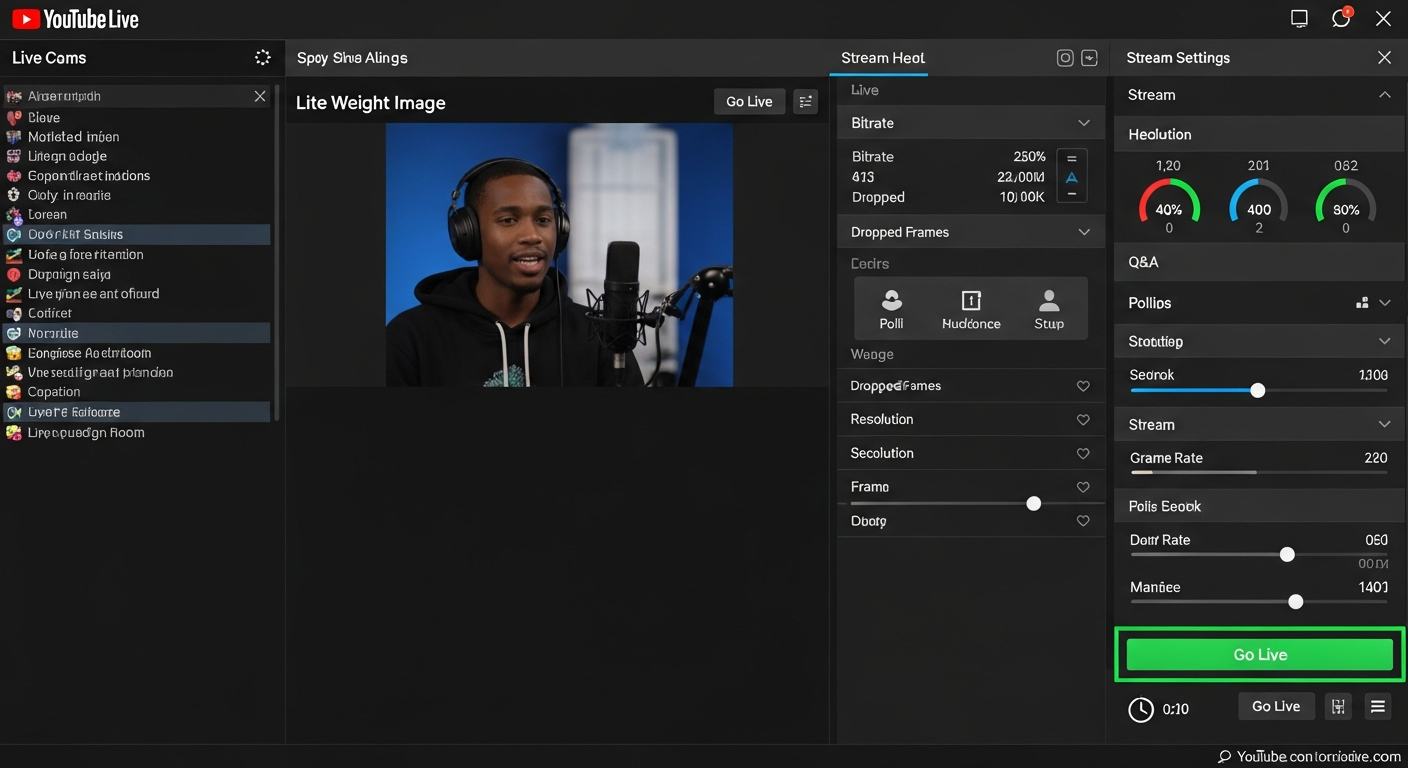The height and width of the screenshot is (768, 1408).
Task: Expand the Bitrate dropdown
Action: coord(1084,122)
